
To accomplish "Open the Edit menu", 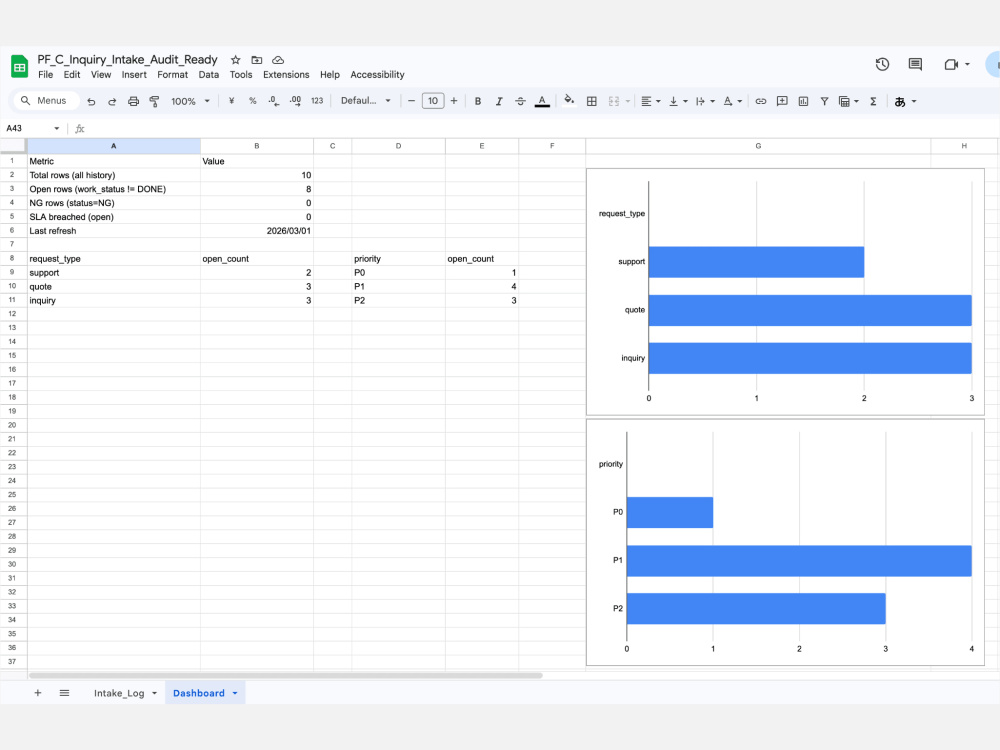I will pos(71,75).
